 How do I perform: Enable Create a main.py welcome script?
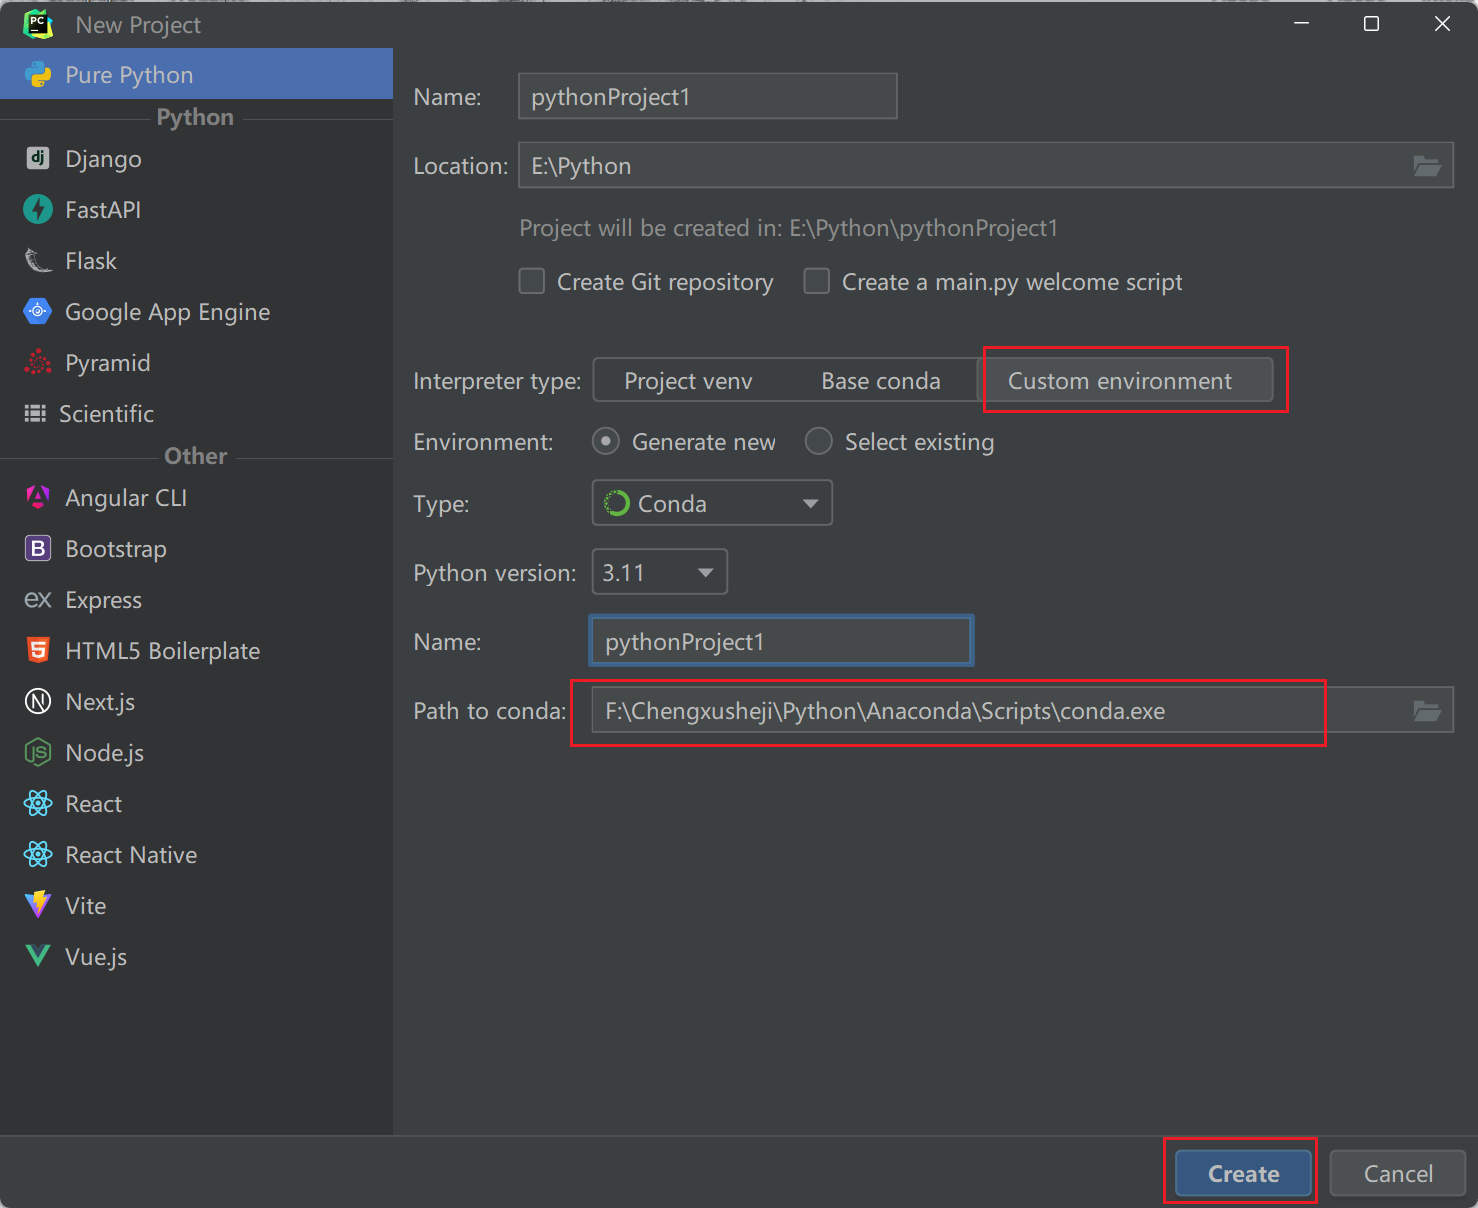(817, 281)
